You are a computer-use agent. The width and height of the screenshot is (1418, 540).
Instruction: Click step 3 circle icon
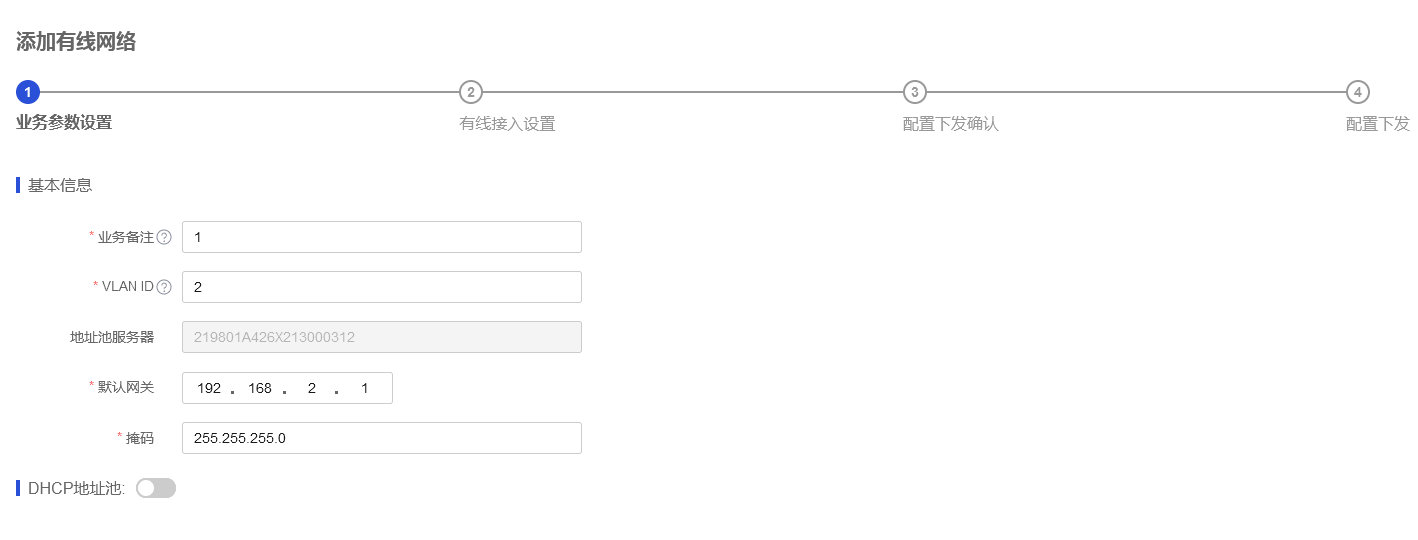[x=914, y=92]
